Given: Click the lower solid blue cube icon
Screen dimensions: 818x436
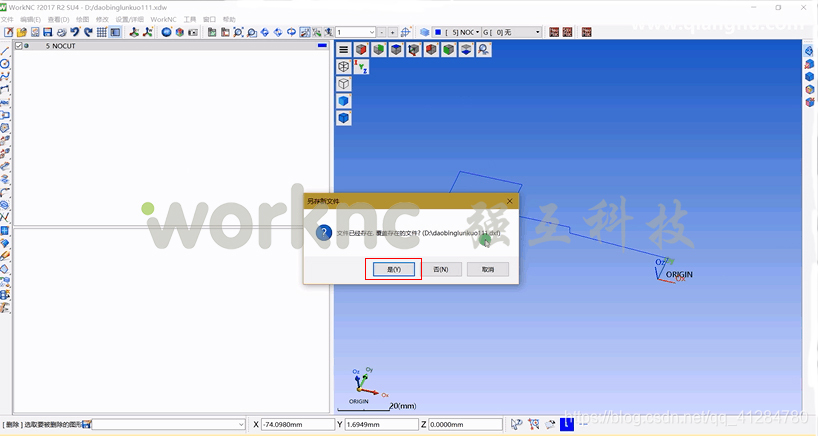Looking at the screenshot, I should (343, 118).
